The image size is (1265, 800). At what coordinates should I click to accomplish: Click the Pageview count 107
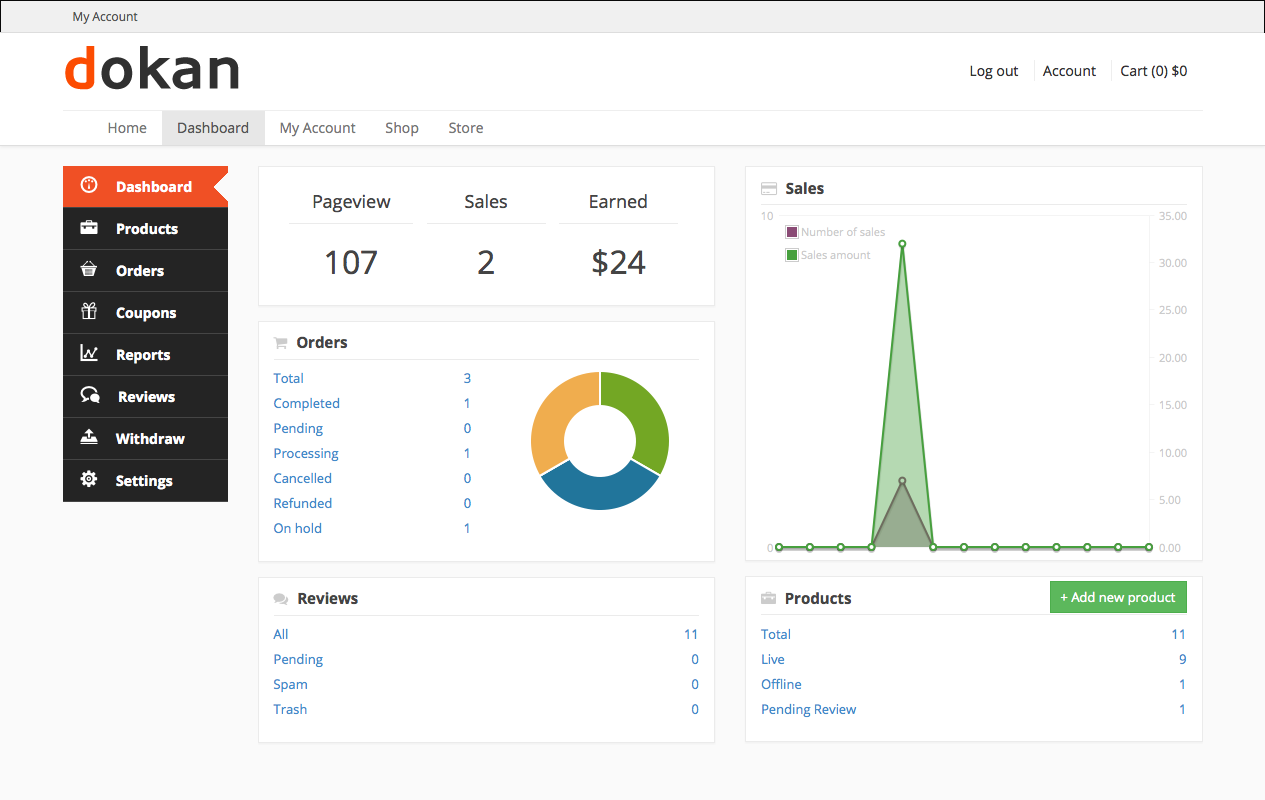[x=351, y=262]
